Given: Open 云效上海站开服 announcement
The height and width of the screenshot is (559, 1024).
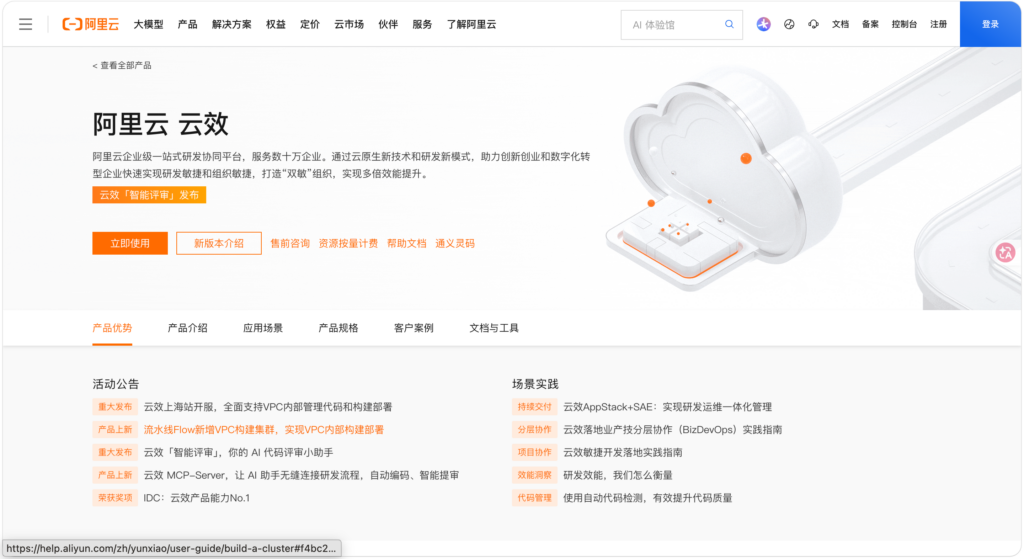Looking at the screenshot, I should (268, 407).
